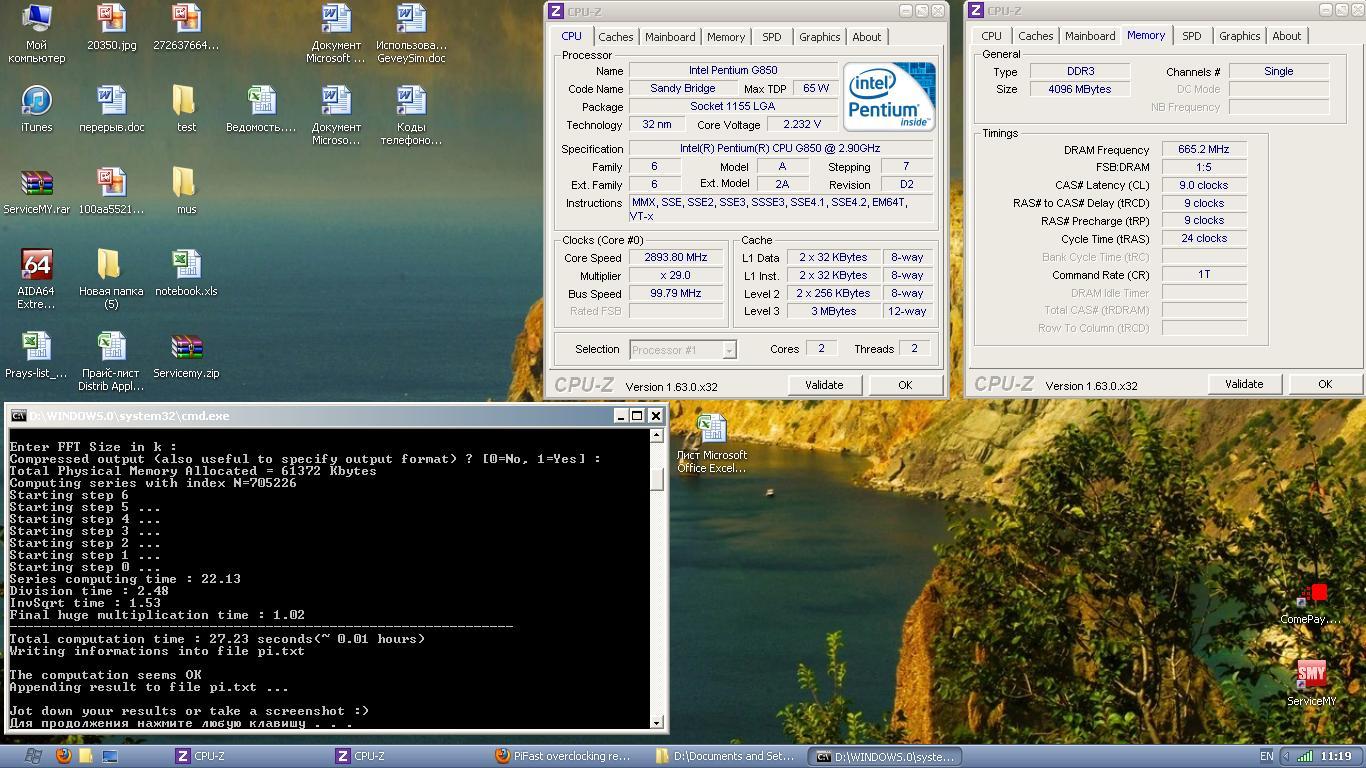This screenshot has width=1366, height=768.
Task: Switch to Documents and Settings taskbar item
Action: click(x=727, y=756)
